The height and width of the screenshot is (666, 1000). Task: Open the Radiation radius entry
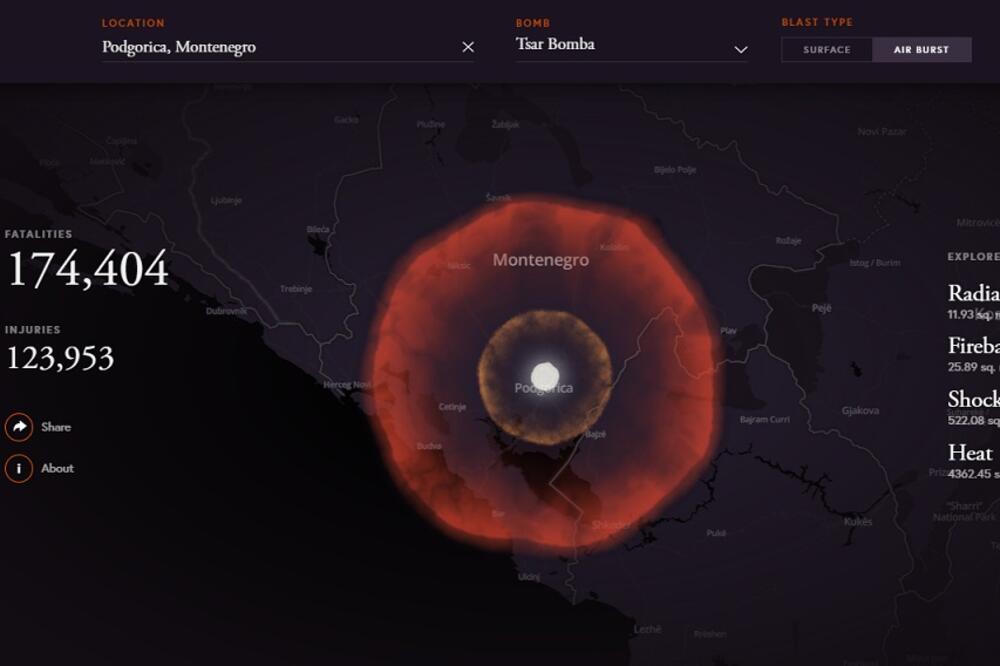coord(973,293)
